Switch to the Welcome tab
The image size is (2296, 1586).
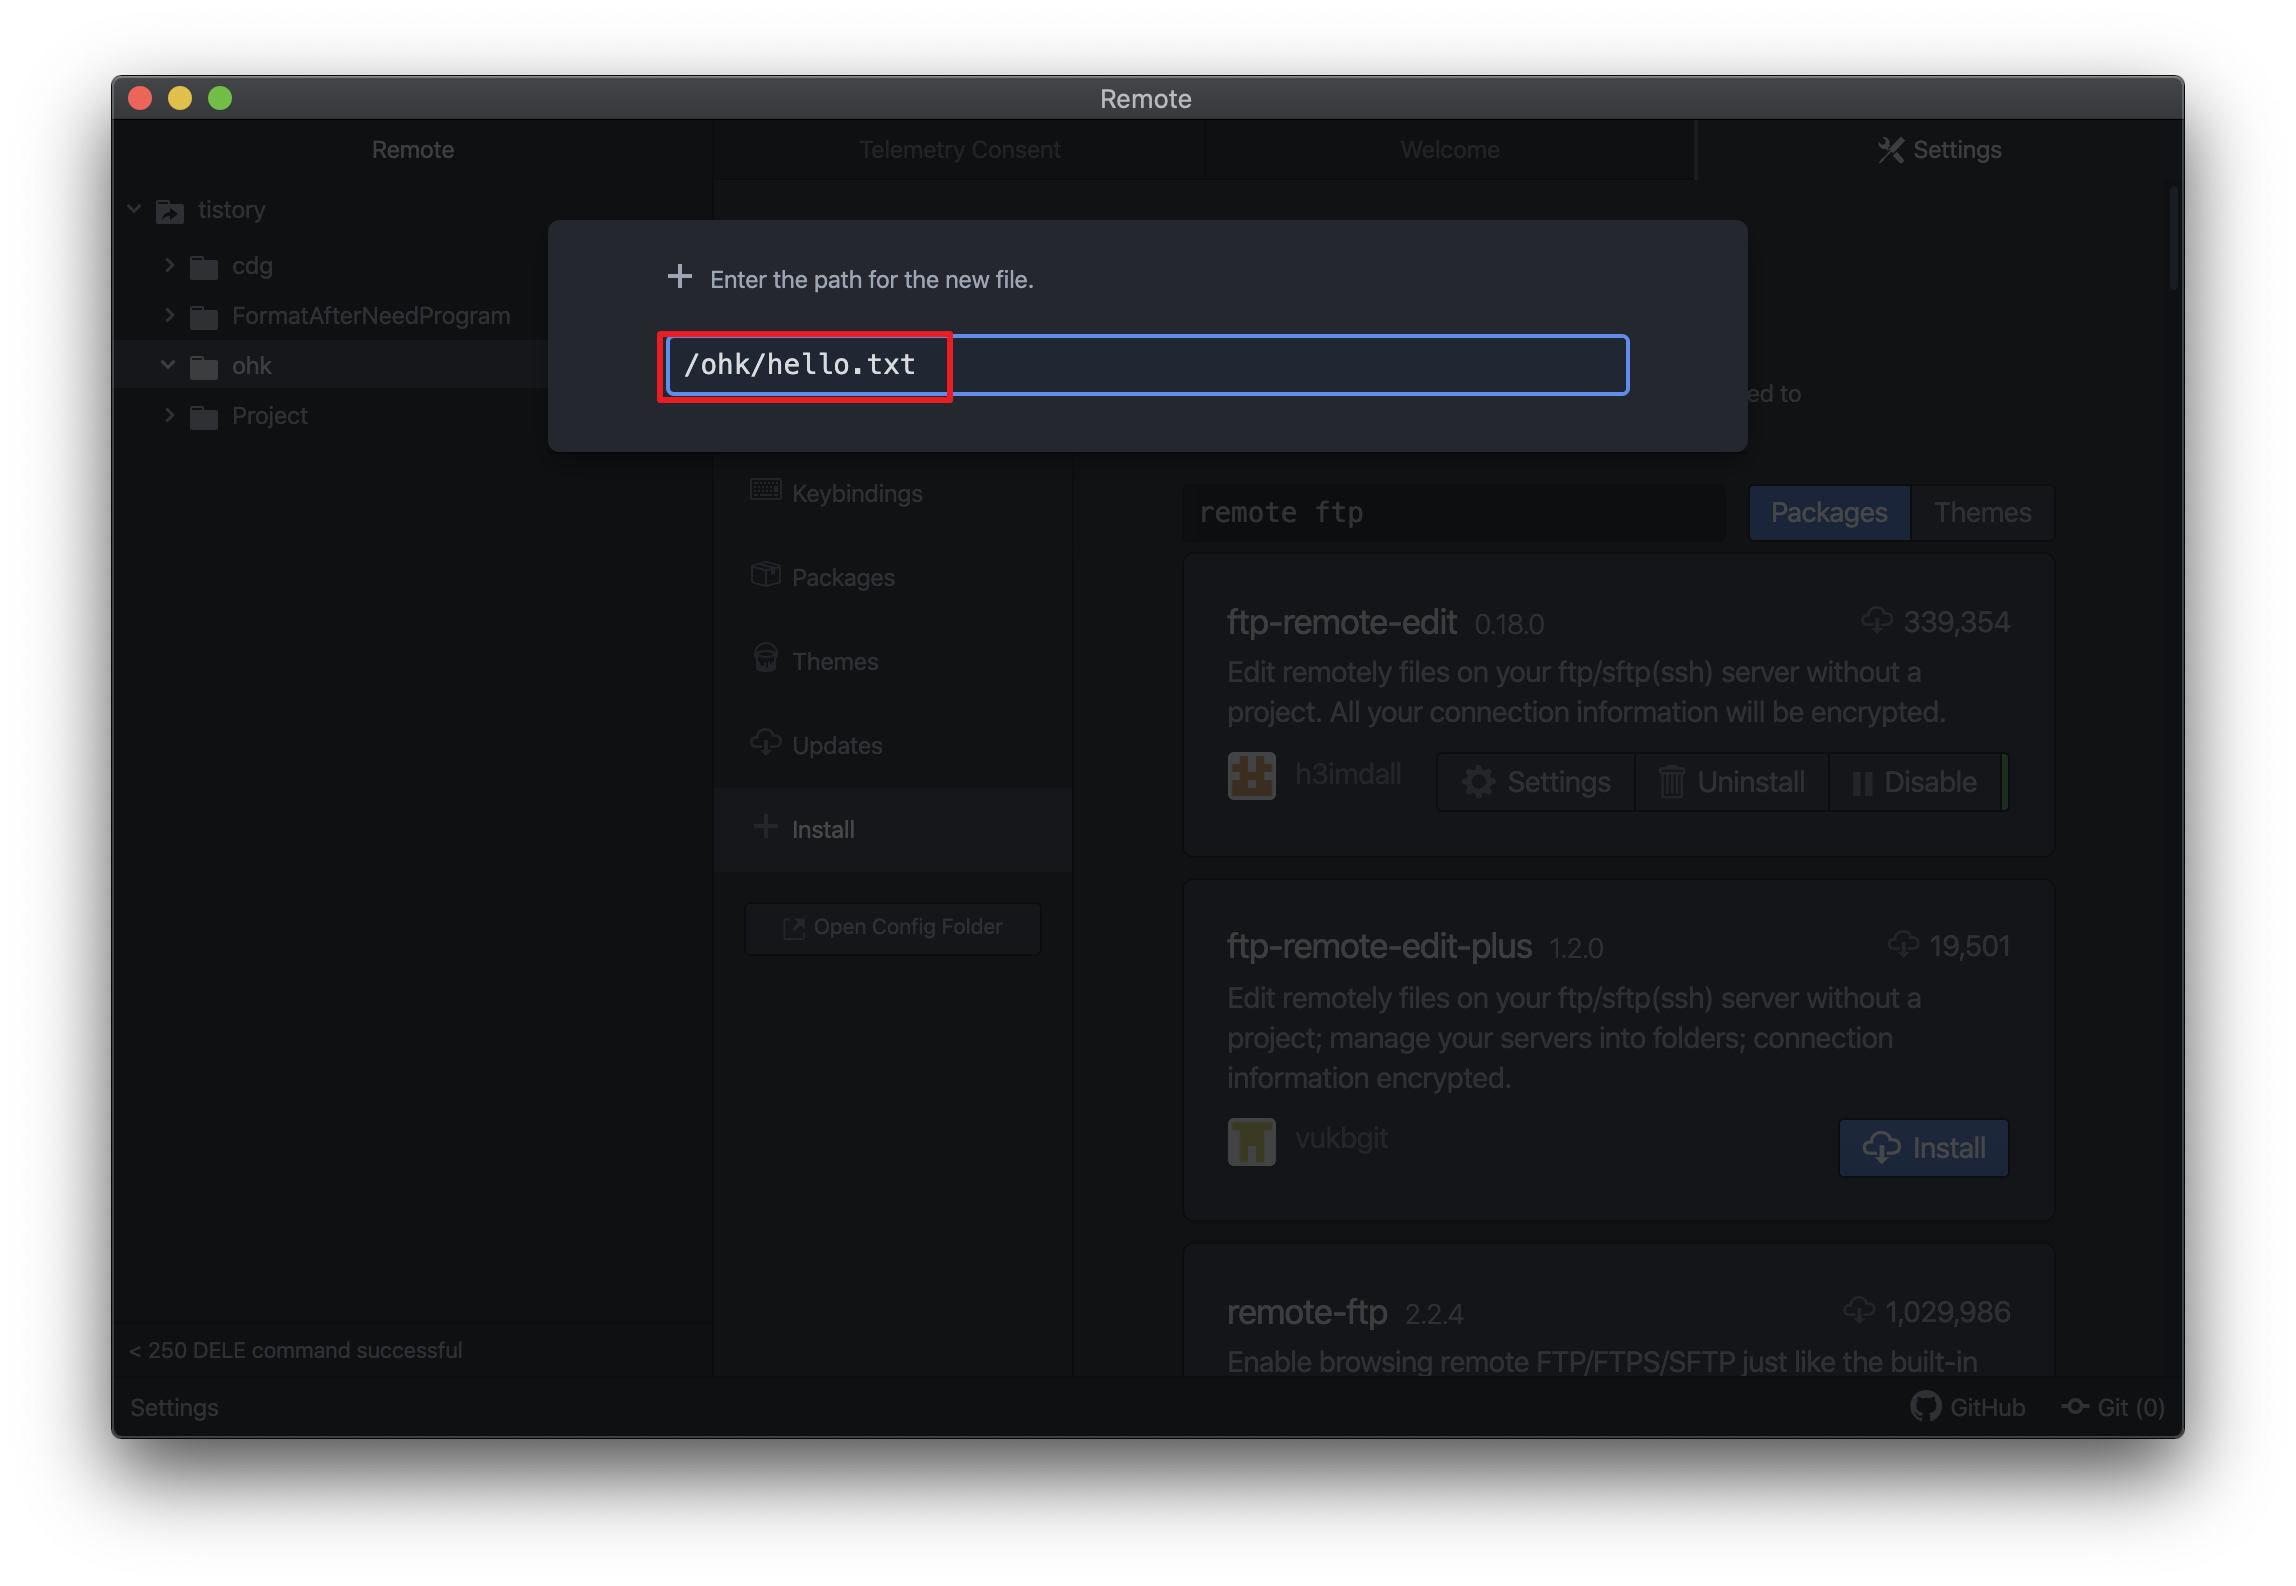click(x=1449, y=150)
